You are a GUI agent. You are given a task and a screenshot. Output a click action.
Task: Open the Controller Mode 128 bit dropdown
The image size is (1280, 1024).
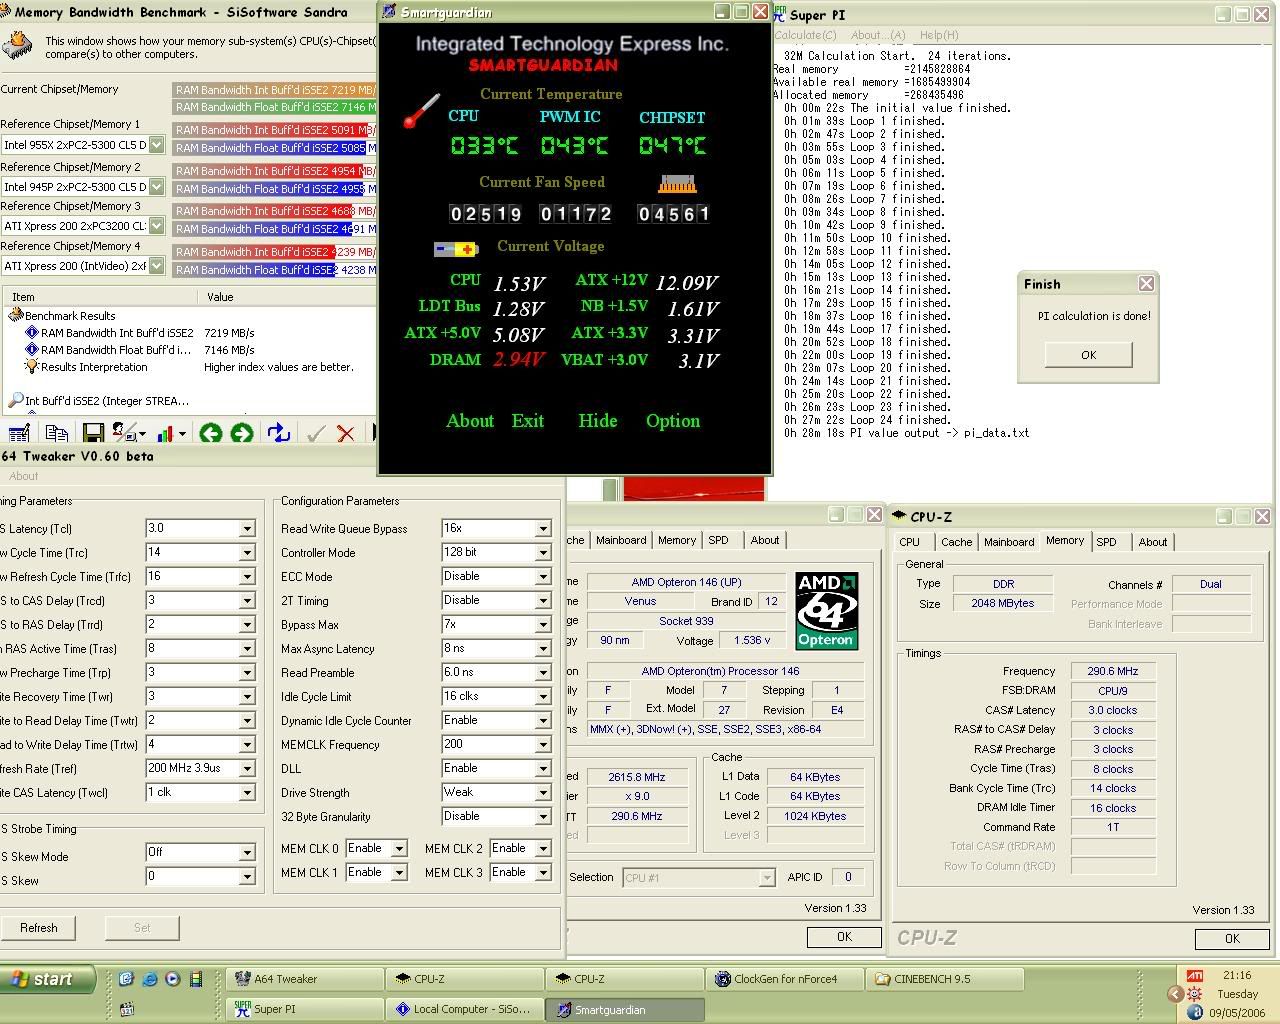pos(543,552)
